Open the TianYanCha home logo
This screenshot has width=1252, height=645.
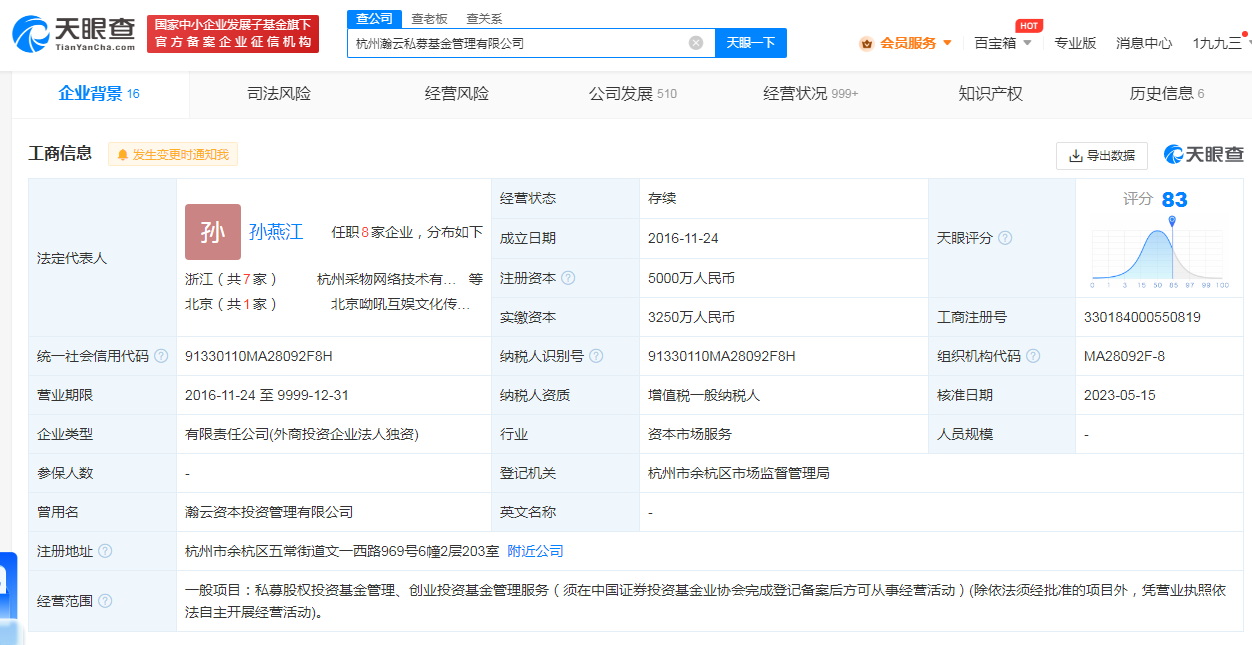74,34
